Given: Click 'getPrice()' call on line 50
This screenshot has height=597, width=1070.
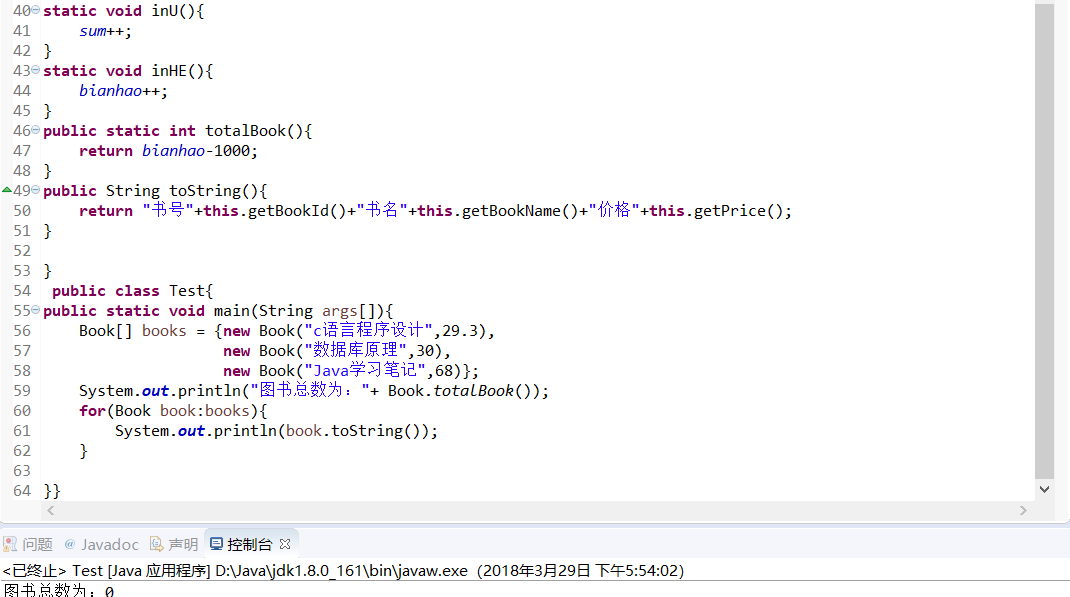Looking at the screenshot, I should 738,211.
